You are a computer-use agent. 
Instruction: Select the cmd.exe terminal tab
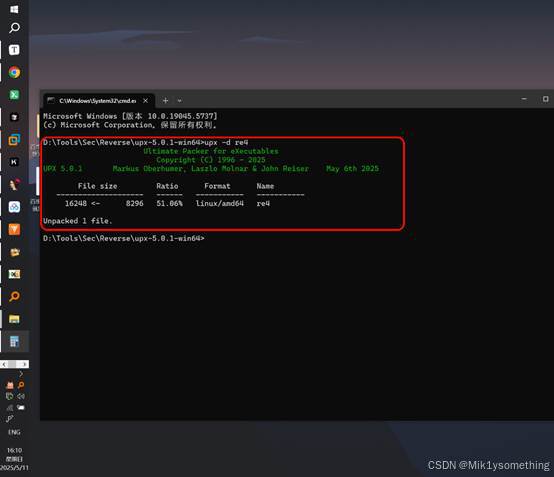(99, 101)
